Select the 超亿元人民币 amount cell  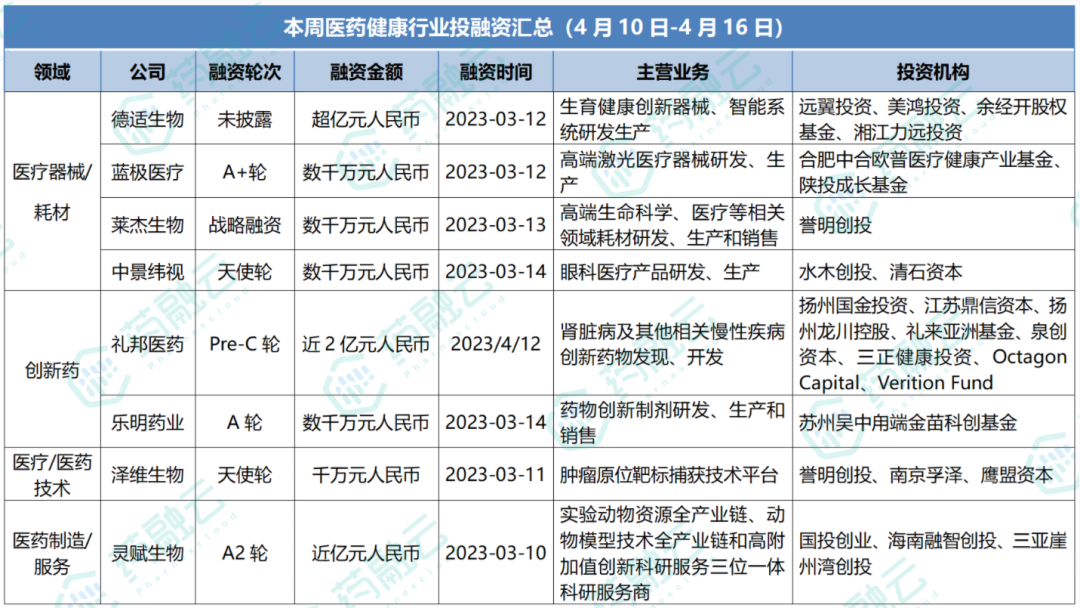coord(366,119)
